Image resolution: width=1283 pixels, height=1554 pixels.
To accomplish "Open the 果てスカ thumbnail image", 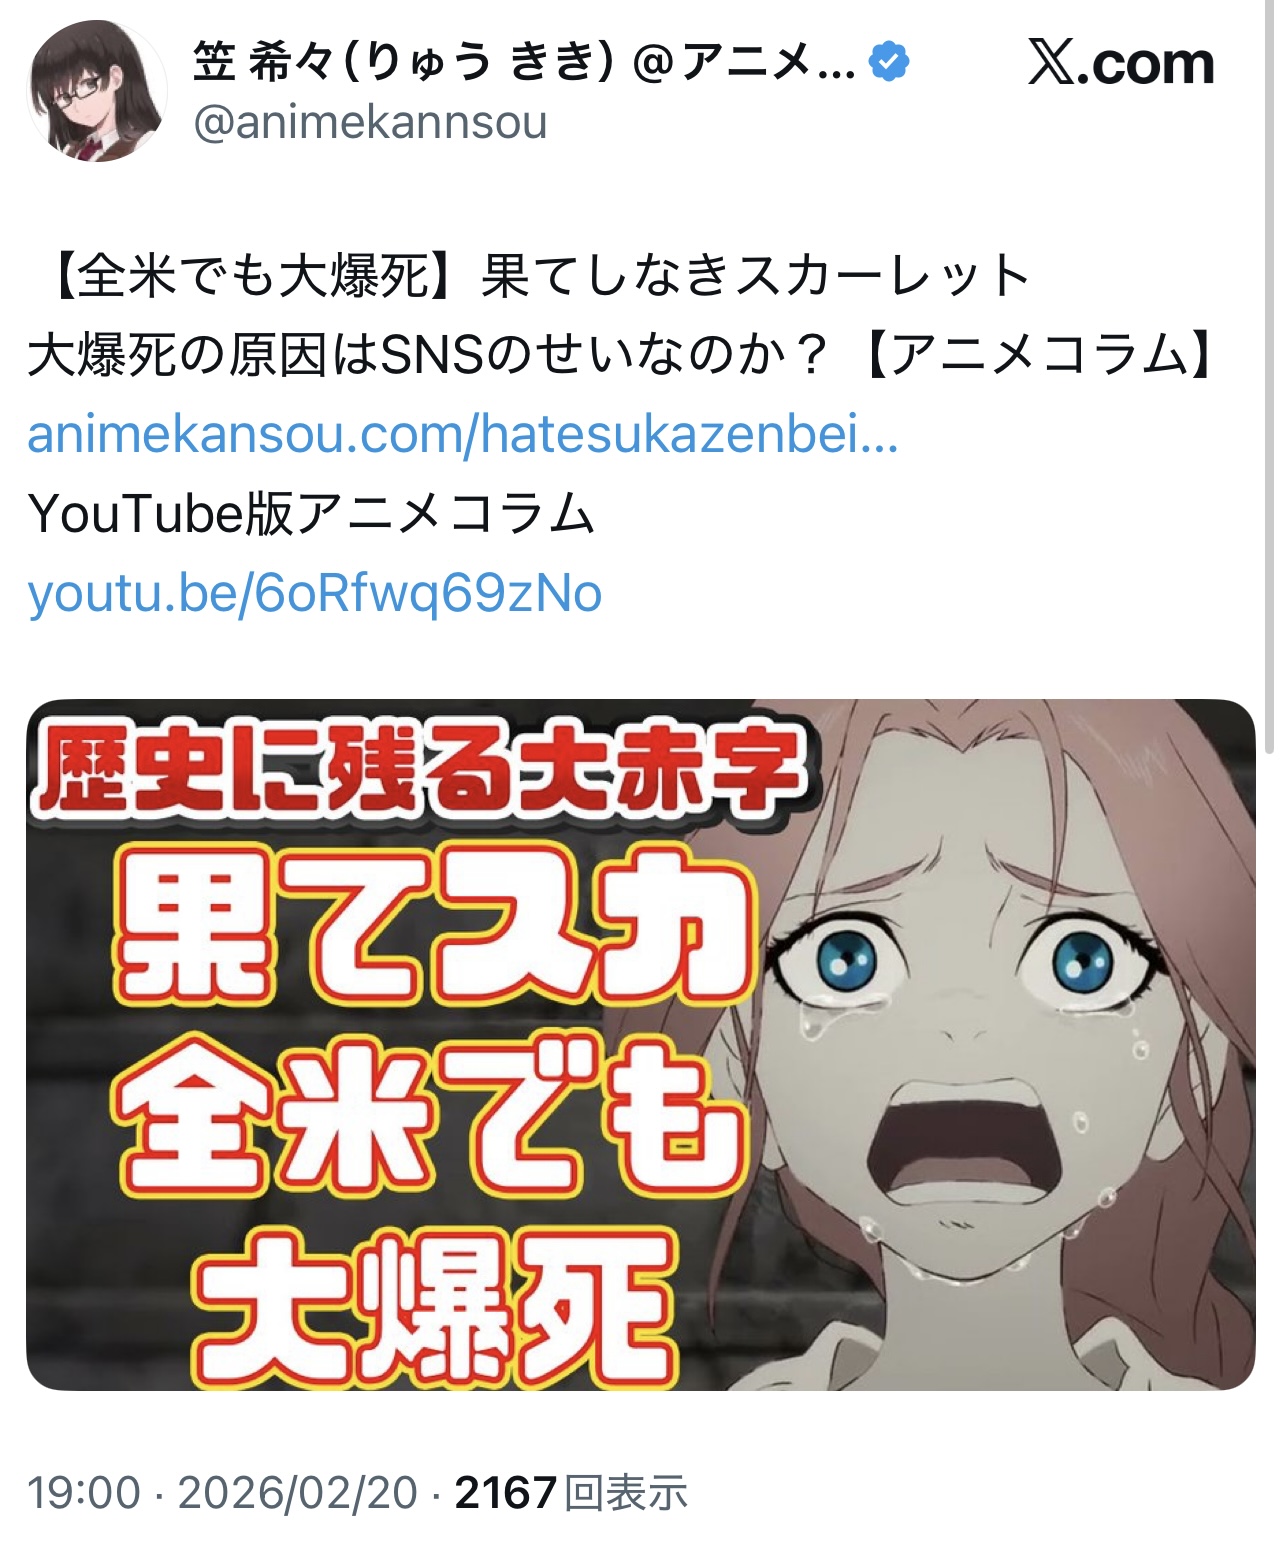I will click(x=640, y=1044).
